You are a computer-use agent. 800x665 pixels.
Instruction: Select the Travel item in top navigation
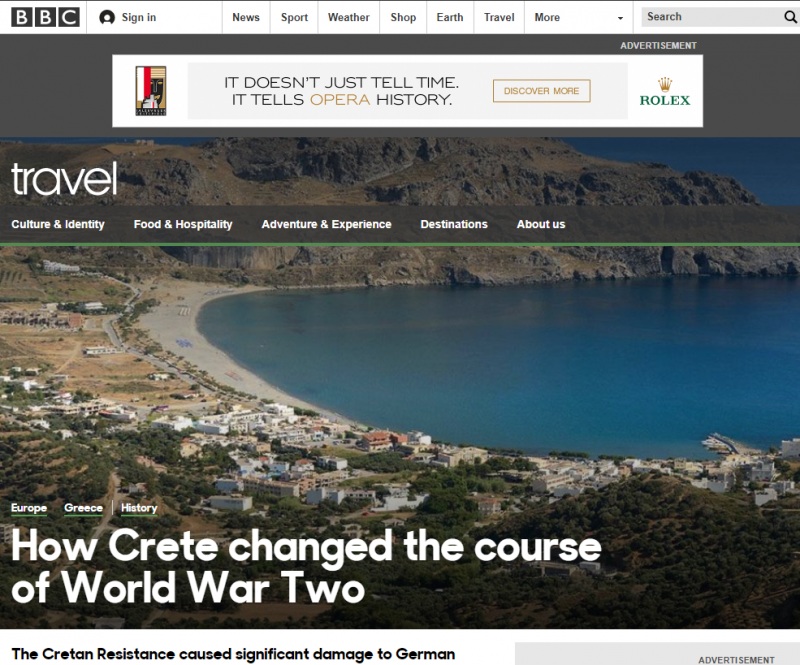coord(499,17)
